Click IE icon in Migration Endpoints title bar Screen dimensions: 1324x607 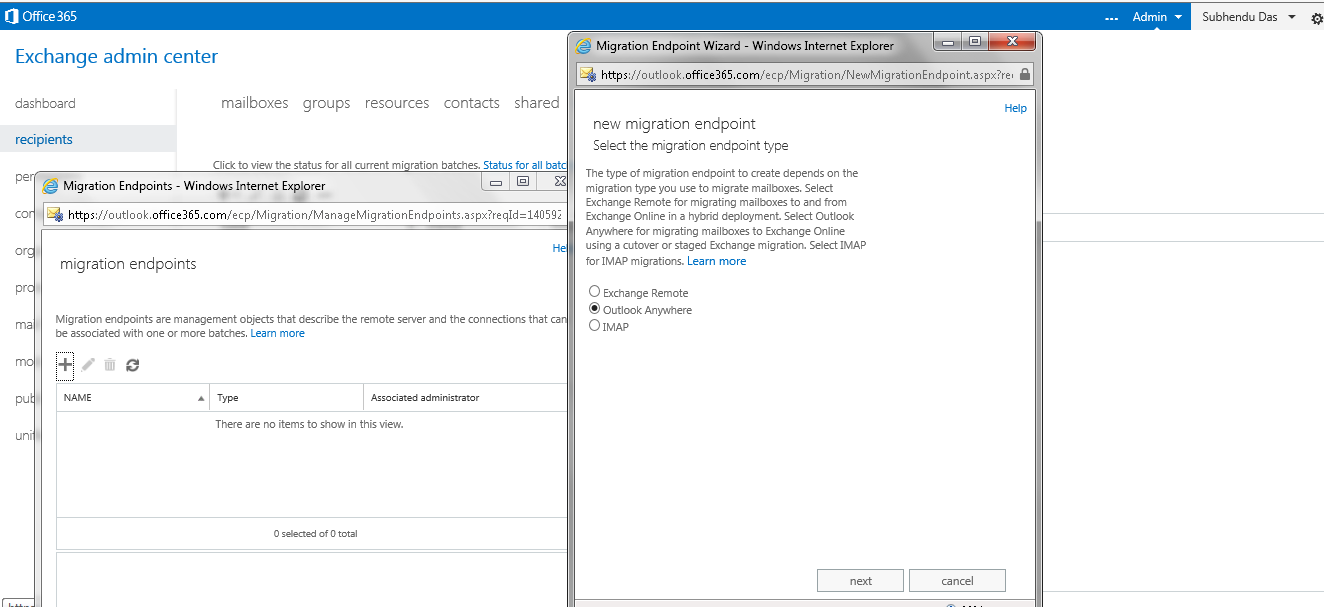click(50, 185)
